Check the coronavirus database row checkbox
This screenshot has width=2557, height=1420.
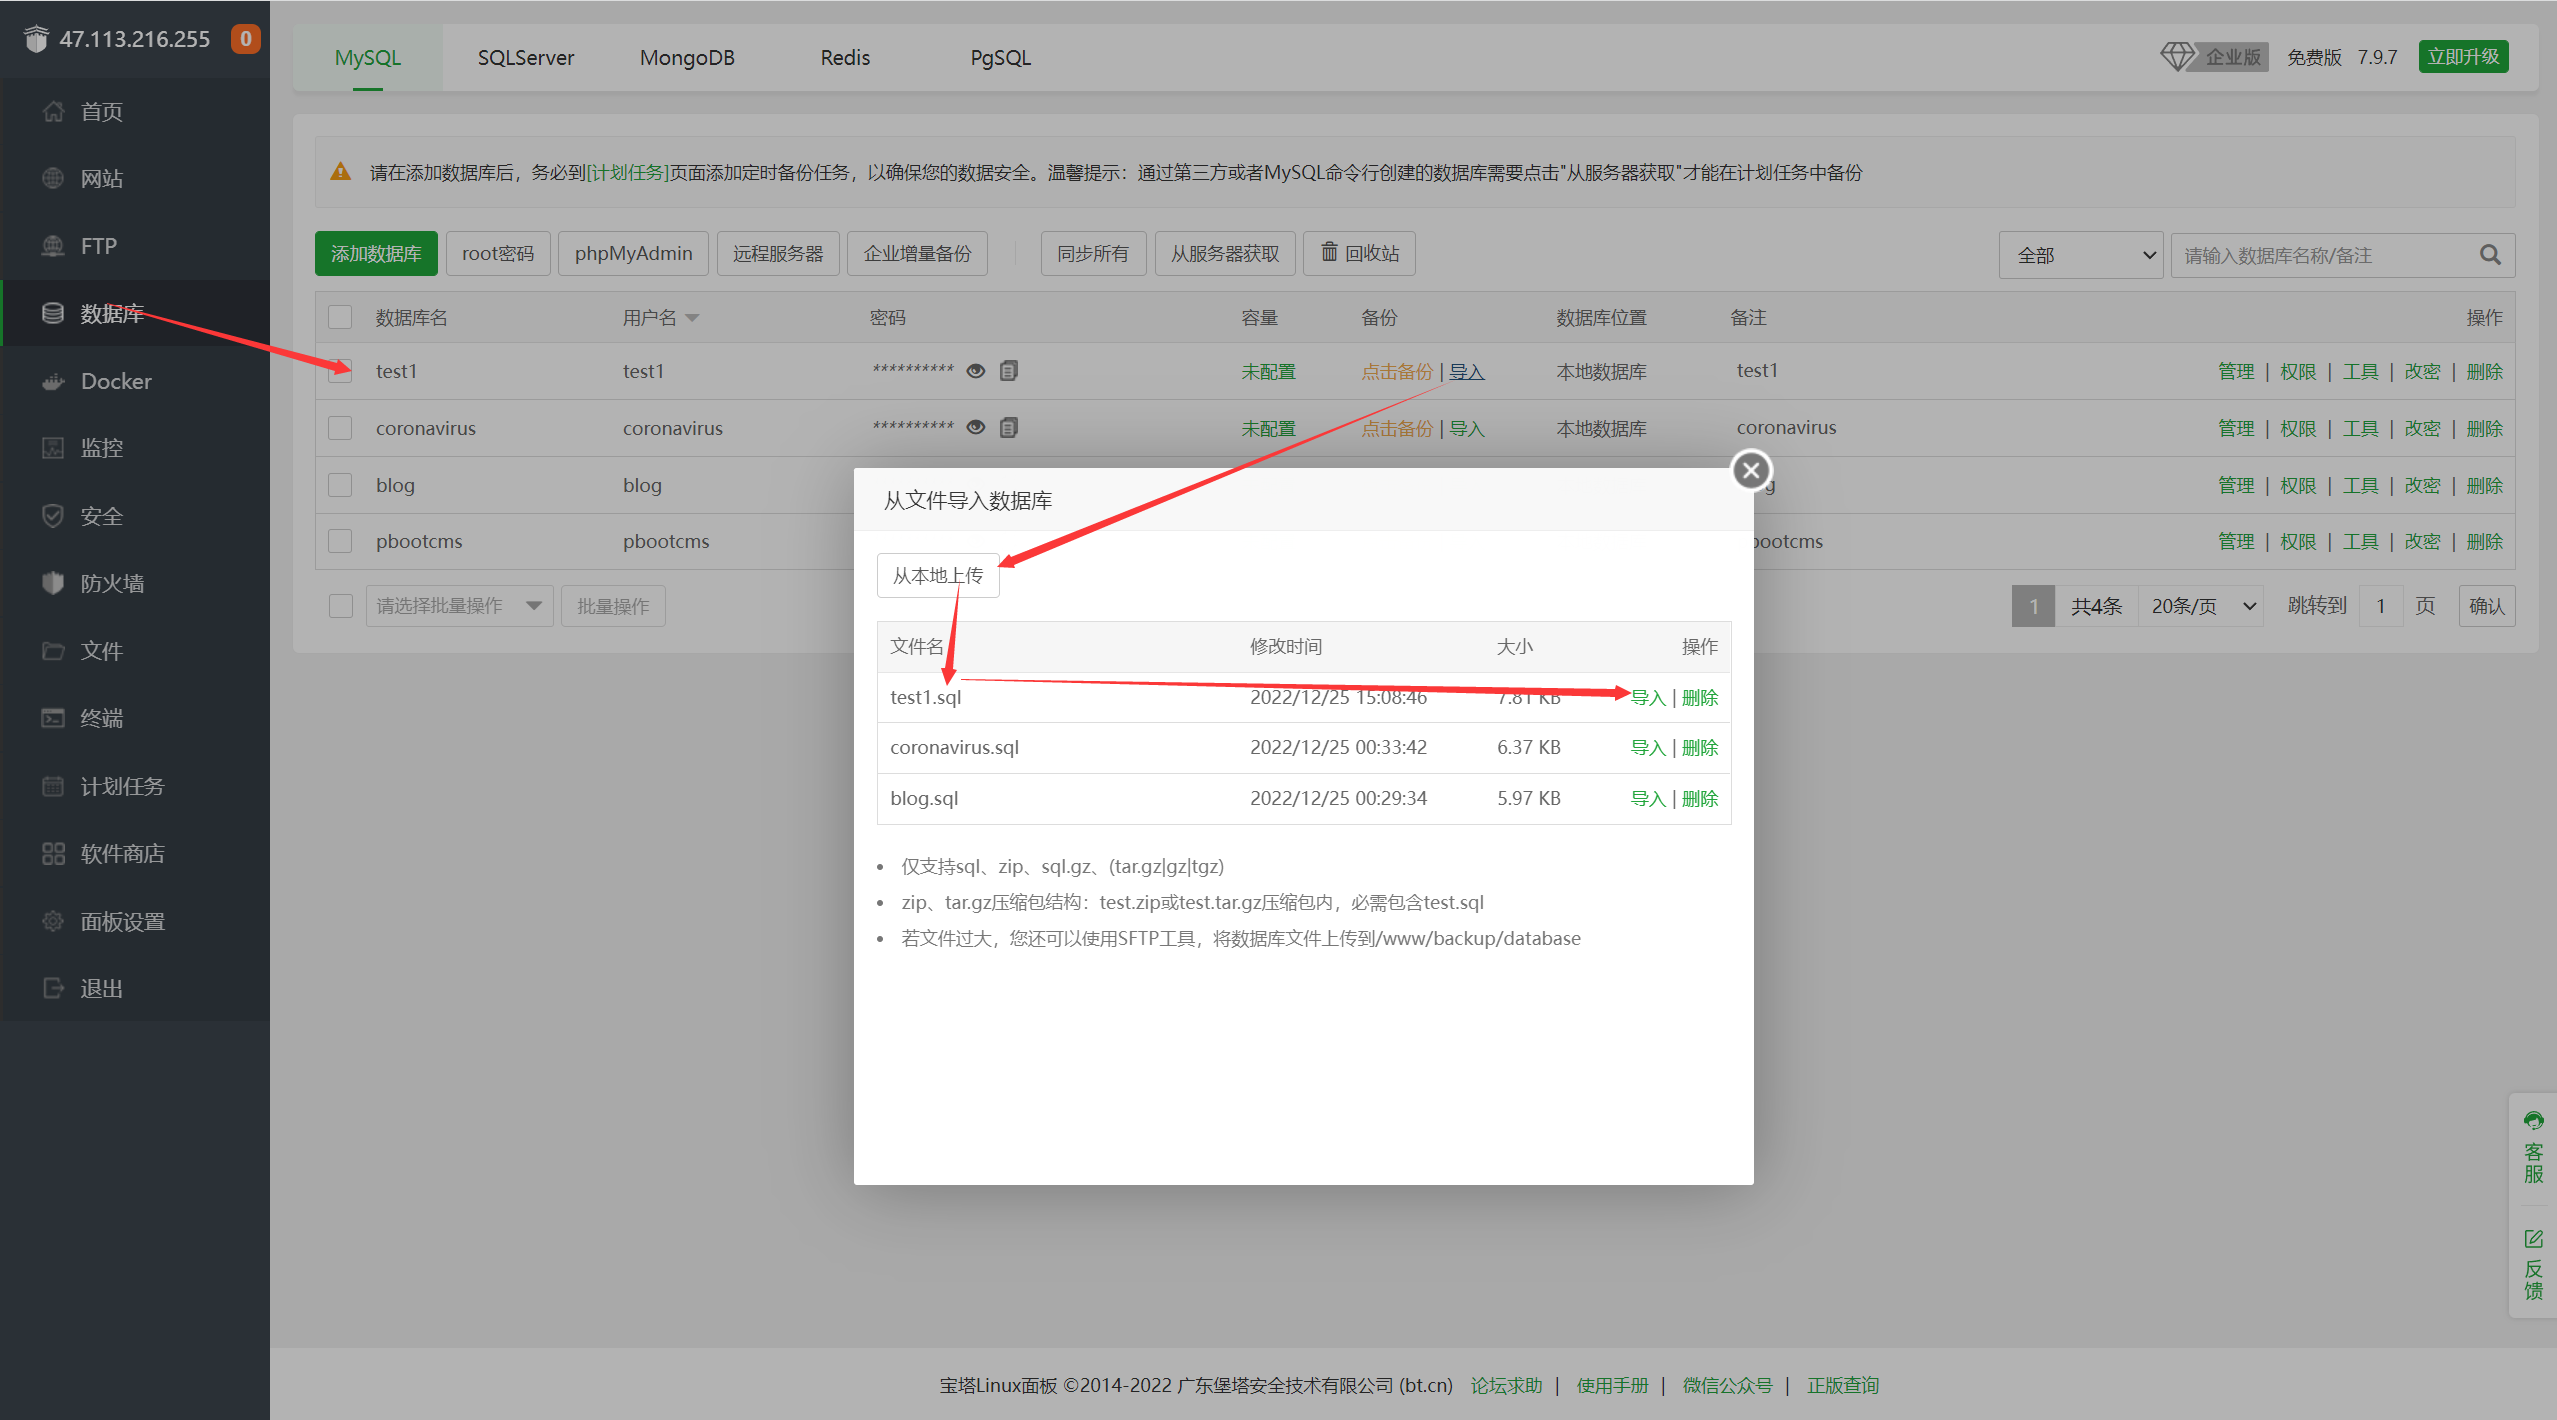[x=340, y=428]
